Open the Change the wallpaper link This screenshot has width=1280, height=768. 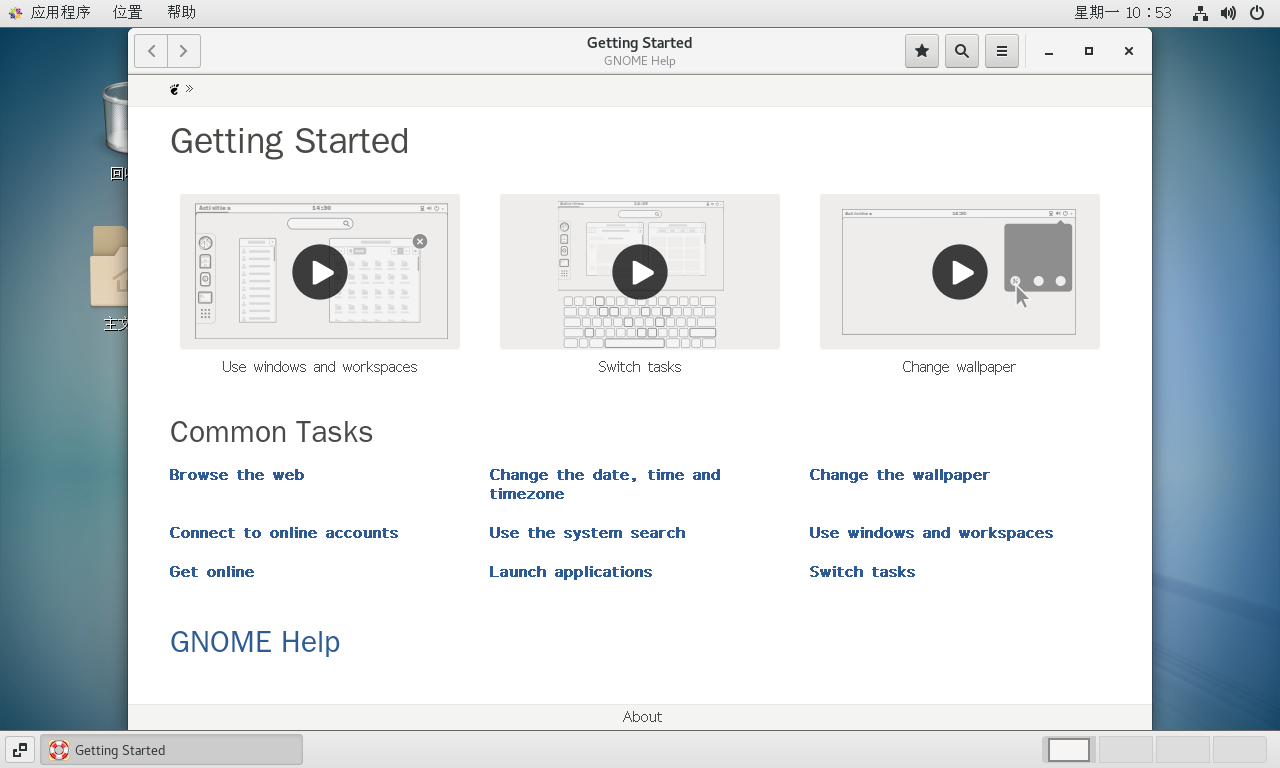point(900,475)
